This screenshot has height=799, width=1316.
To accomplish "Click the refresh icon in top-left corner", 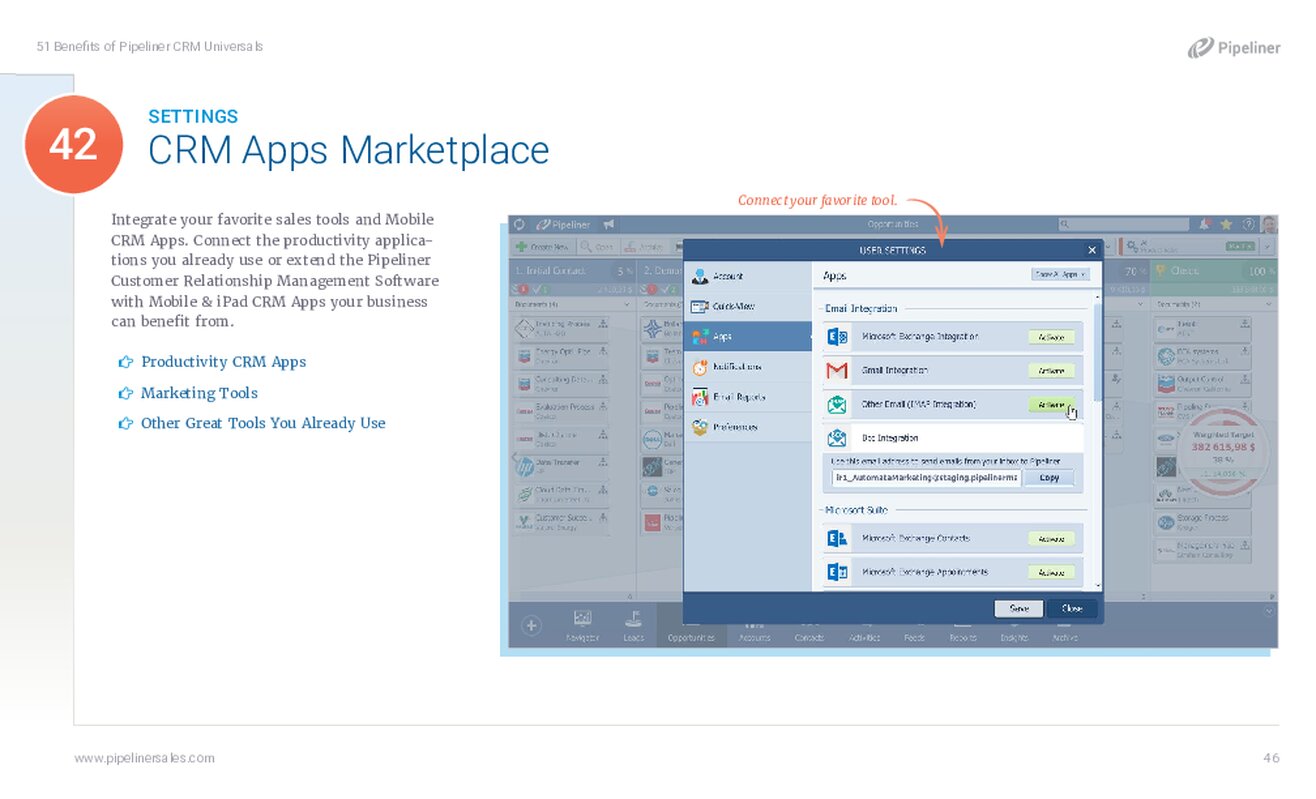I will 518,225.
